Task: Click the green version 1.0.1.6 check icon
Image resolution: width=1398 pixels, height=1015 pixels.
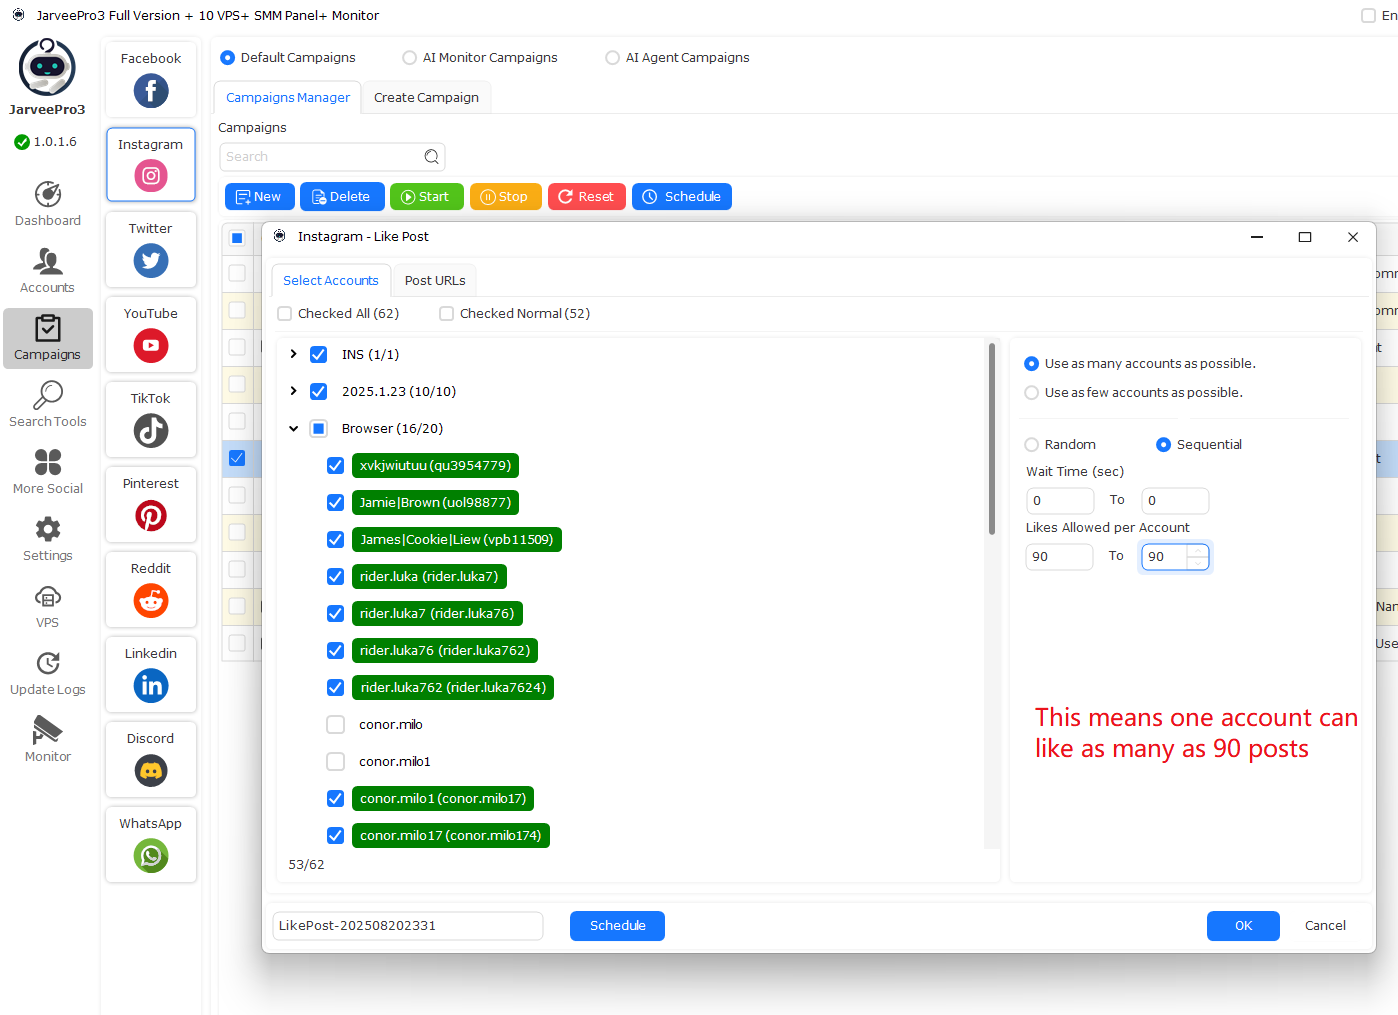Action: coord(22,142)
